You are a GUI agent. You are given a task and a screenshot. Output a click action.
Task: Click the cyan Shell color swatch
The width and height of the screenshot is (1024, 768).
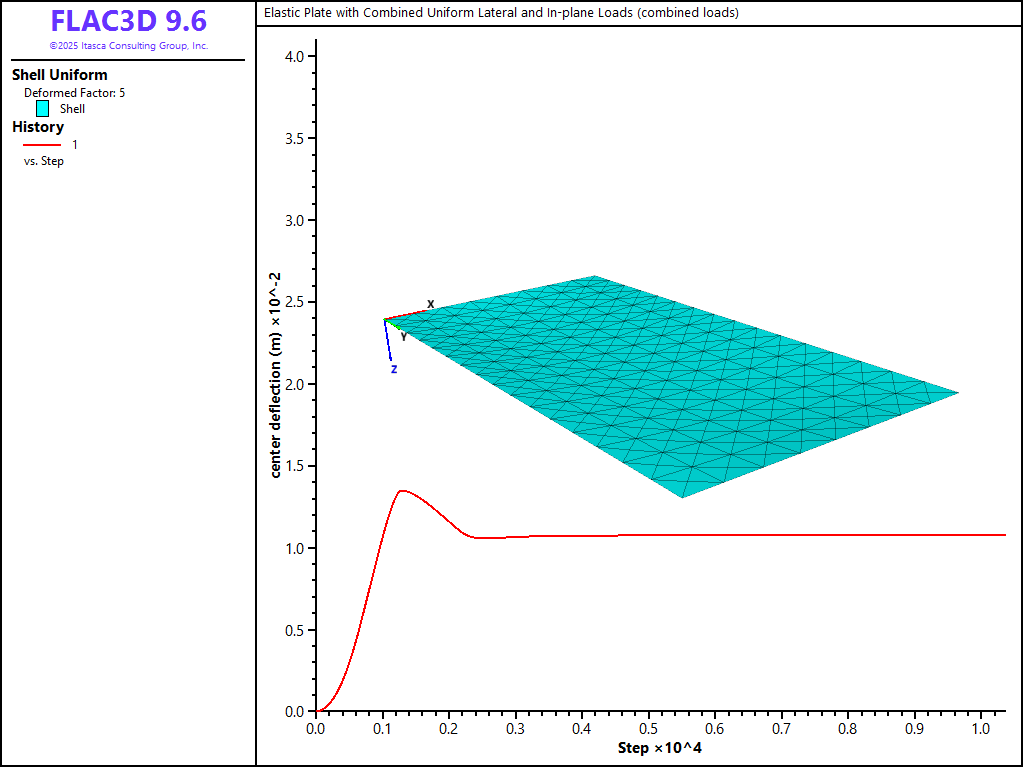43,109
